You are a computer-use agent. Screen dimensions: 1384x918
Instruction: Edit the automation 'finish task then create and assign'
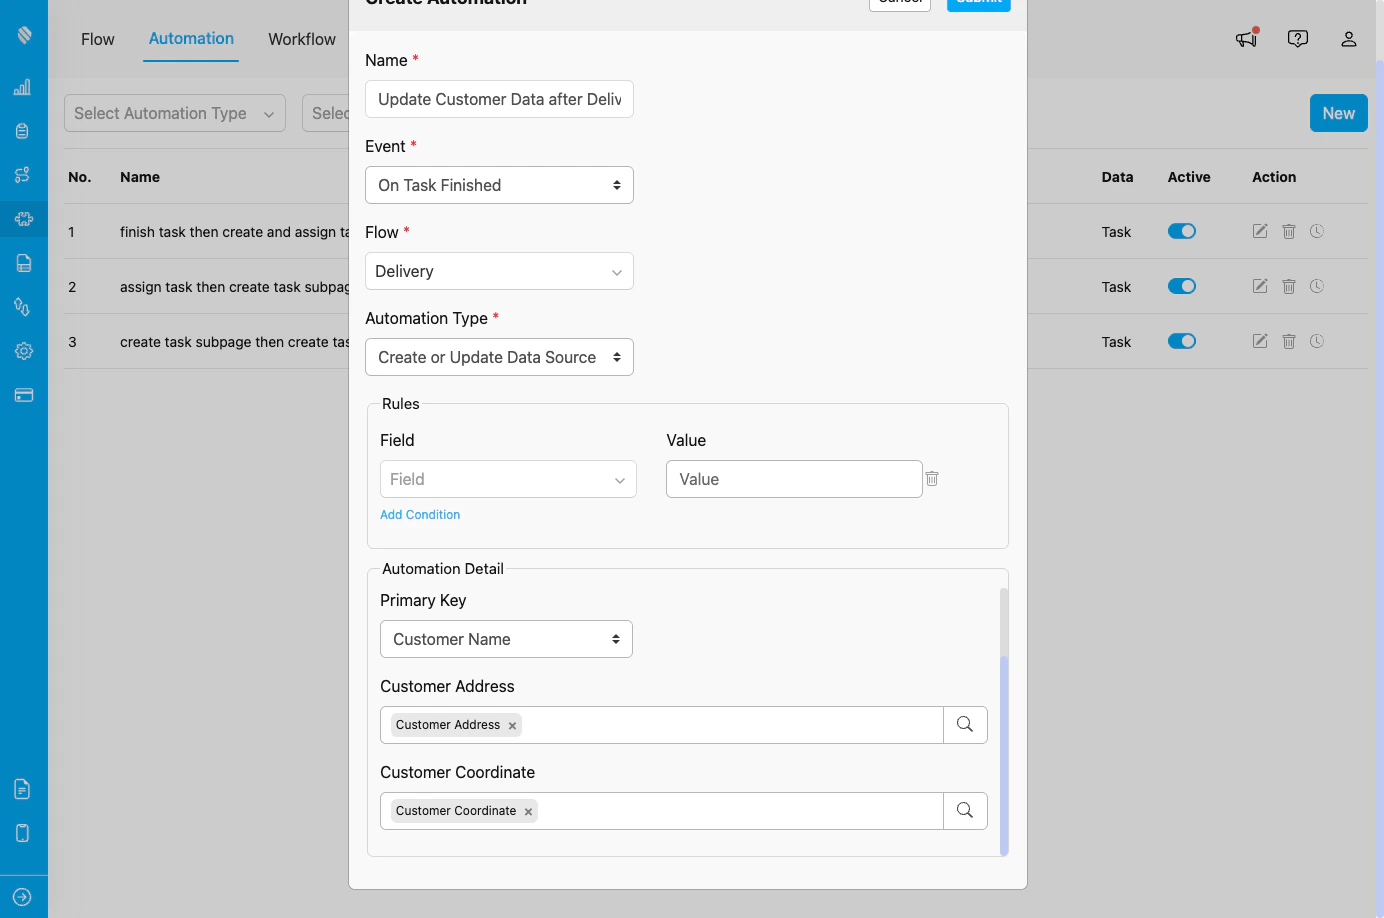click(1259, 231)
